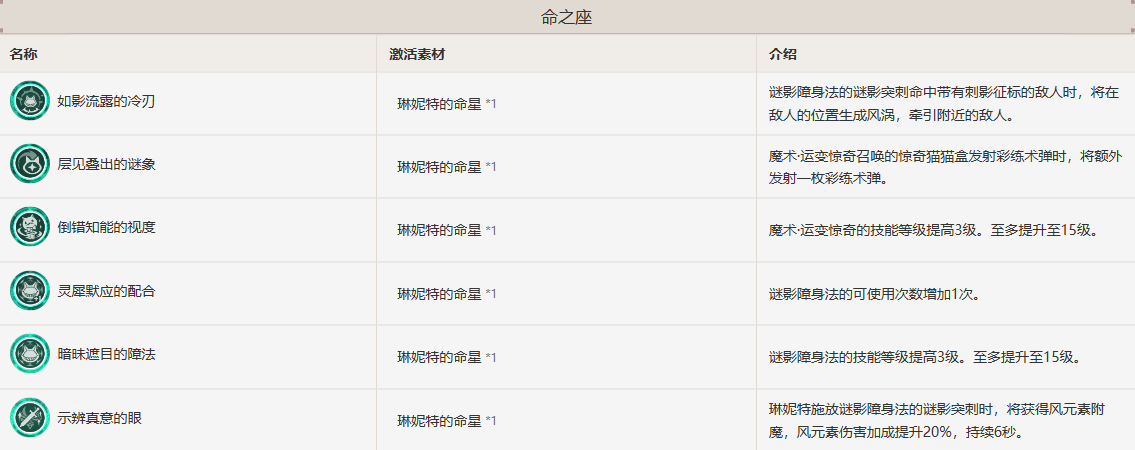Open the 如影流露的冷刃 name link
This screenshot has height=450, width=1135.
(106, 101)
